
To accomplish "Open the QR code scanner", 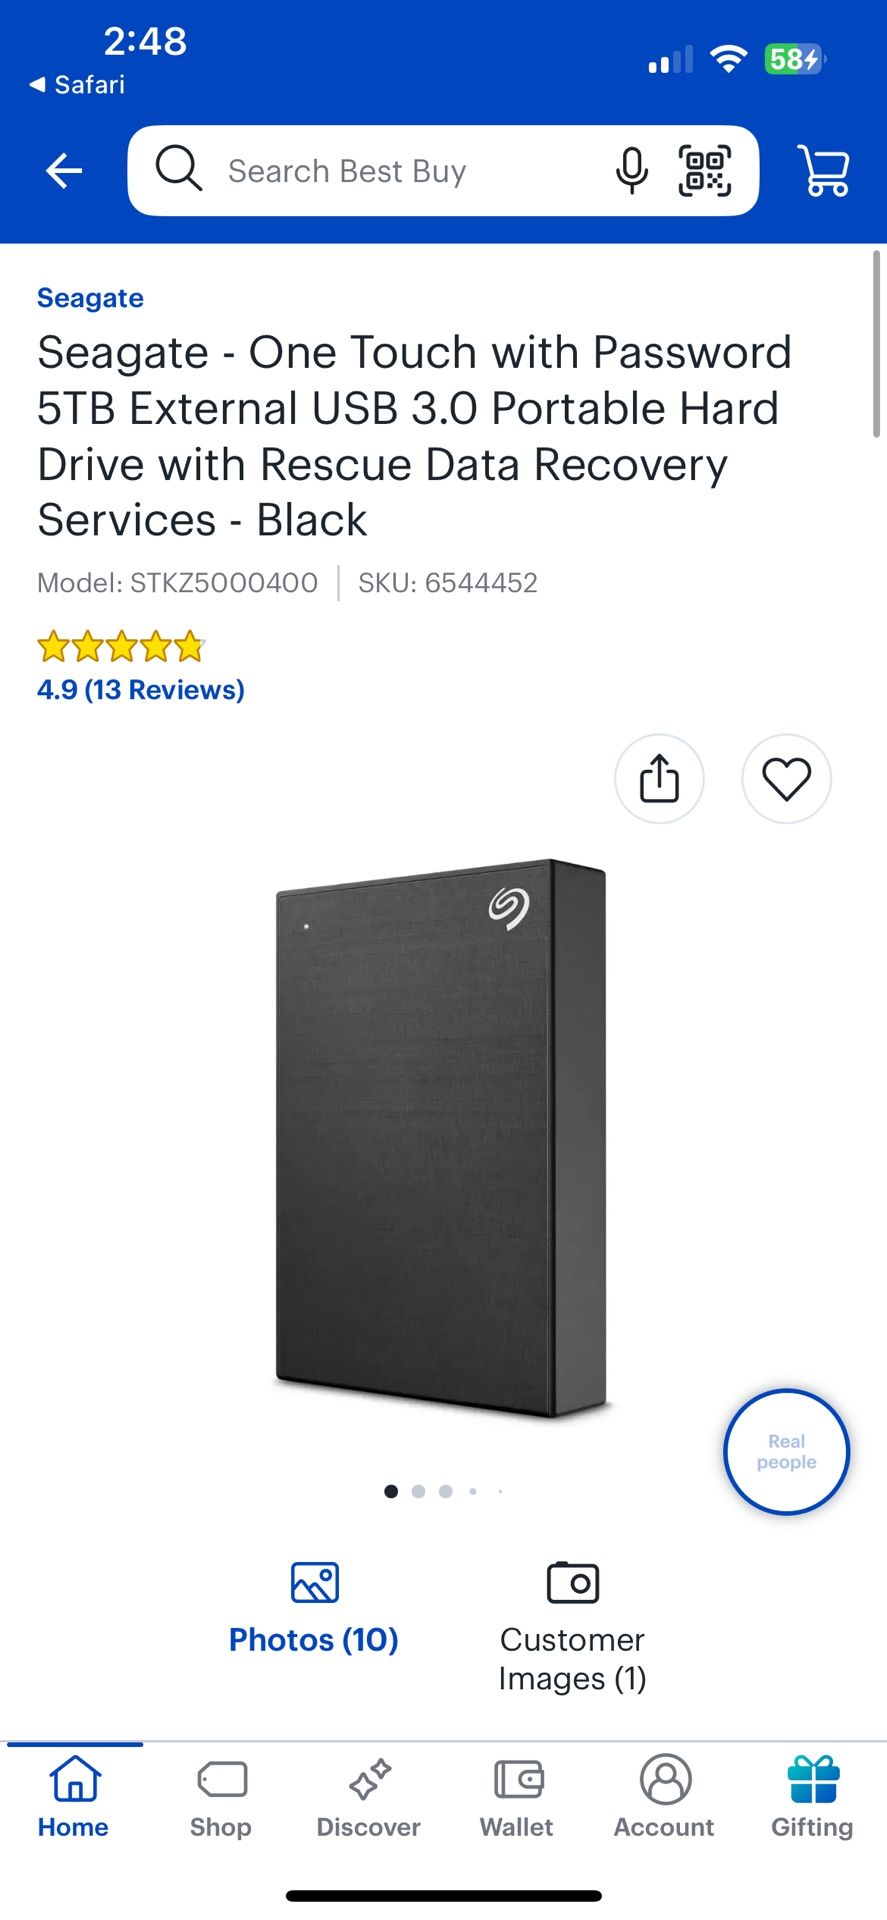I will [x=705, y=171].
